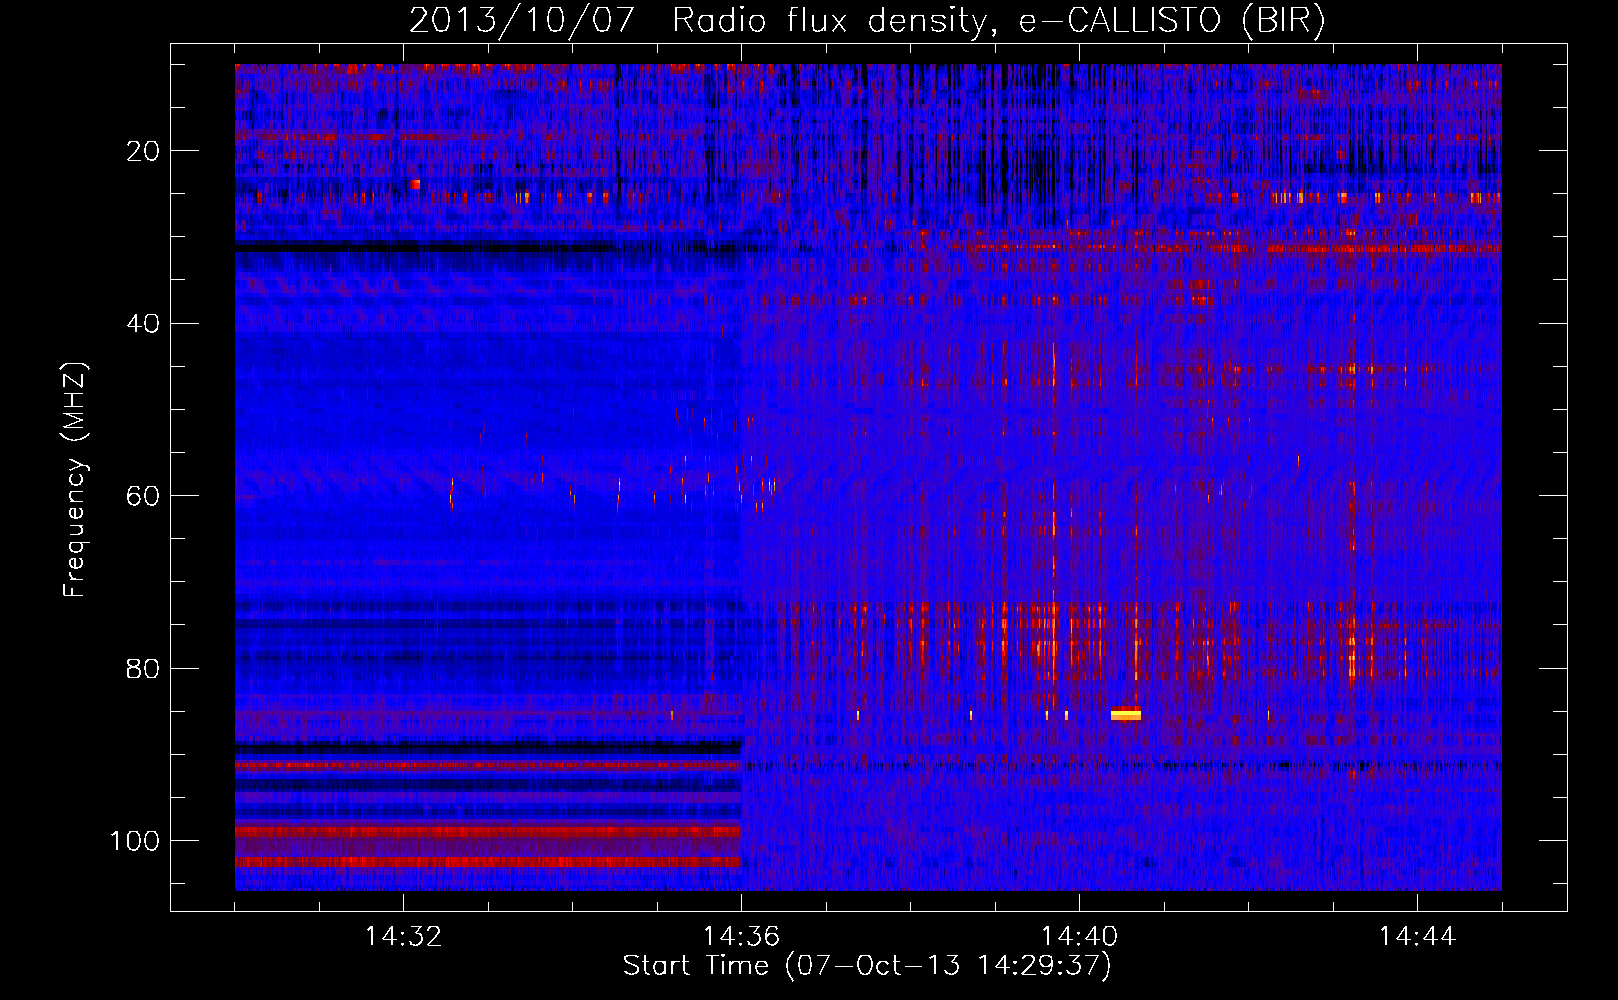Click the 14:40 time tick label
The image size is (1618, 1000).
(1079, 937)
